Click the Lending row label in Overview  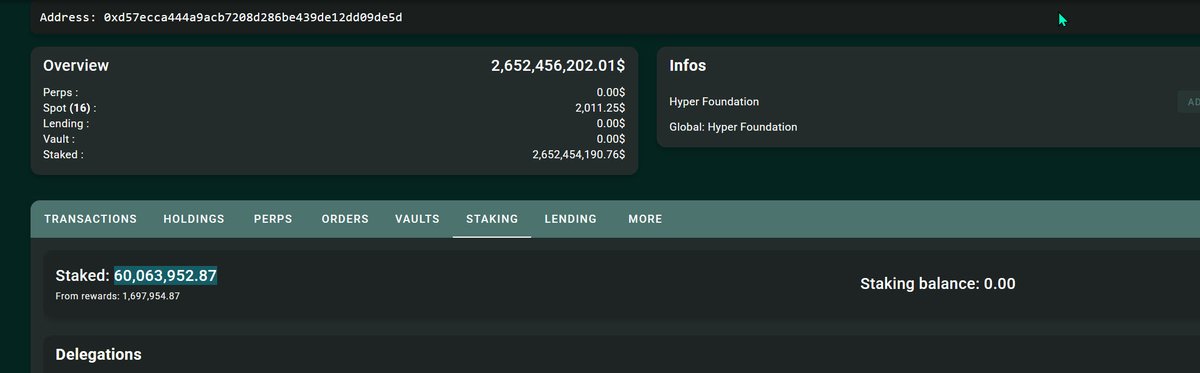66,123
